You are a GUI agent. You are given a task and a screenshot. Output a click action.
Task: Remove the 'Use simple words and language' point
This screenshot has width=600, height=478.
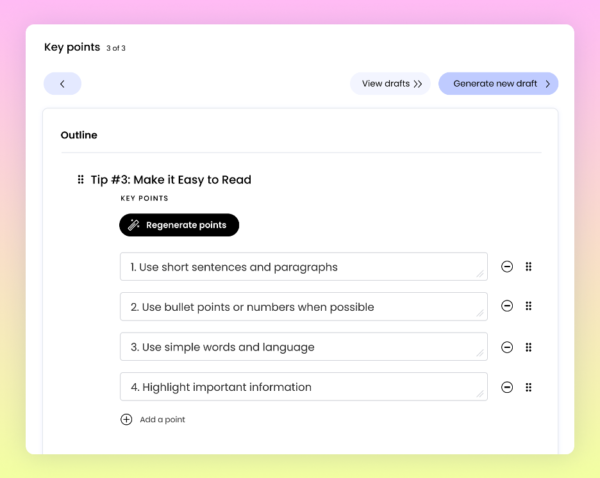click(507, 347)
